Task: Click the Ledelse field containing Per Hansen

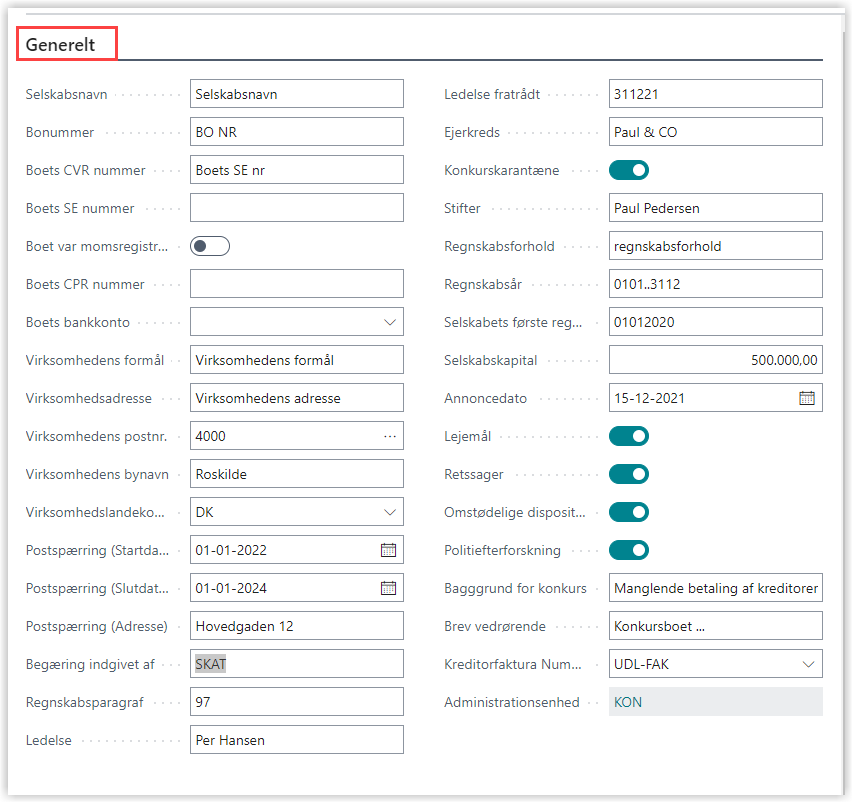Action: [x=296, y=740]
